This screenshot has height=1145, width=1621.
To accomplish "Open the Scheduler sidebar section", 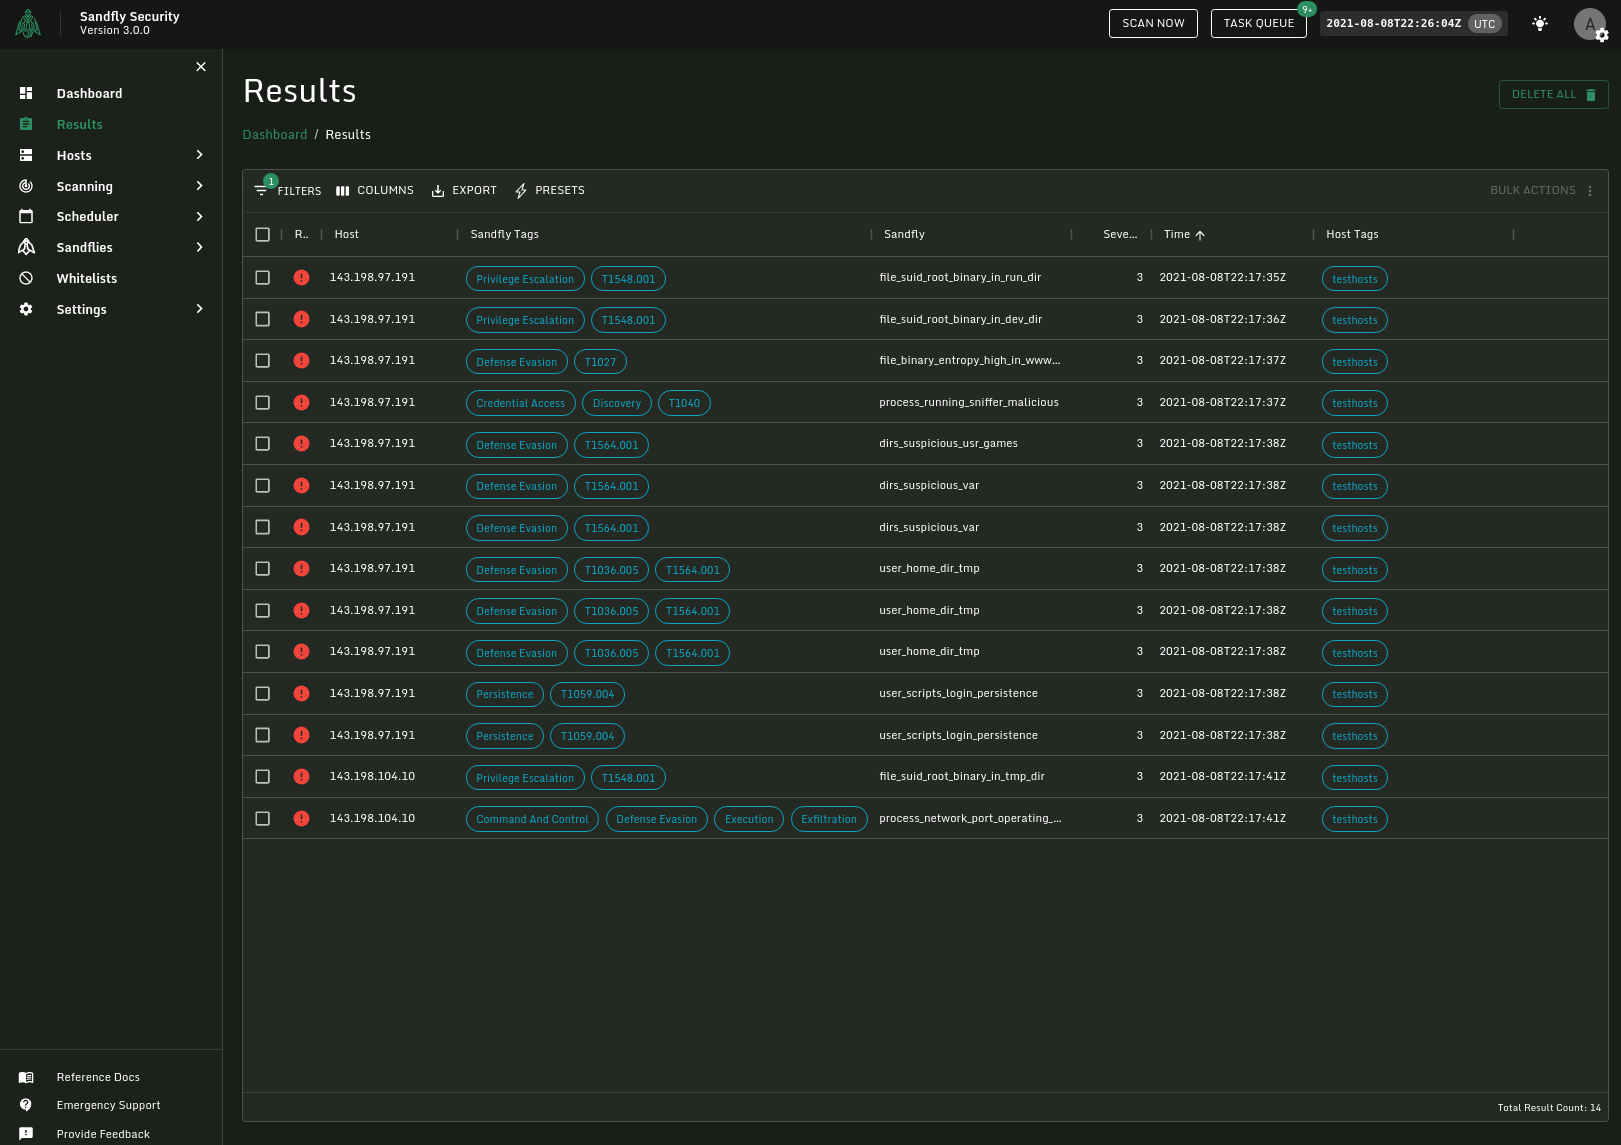I will pos(87,217).
